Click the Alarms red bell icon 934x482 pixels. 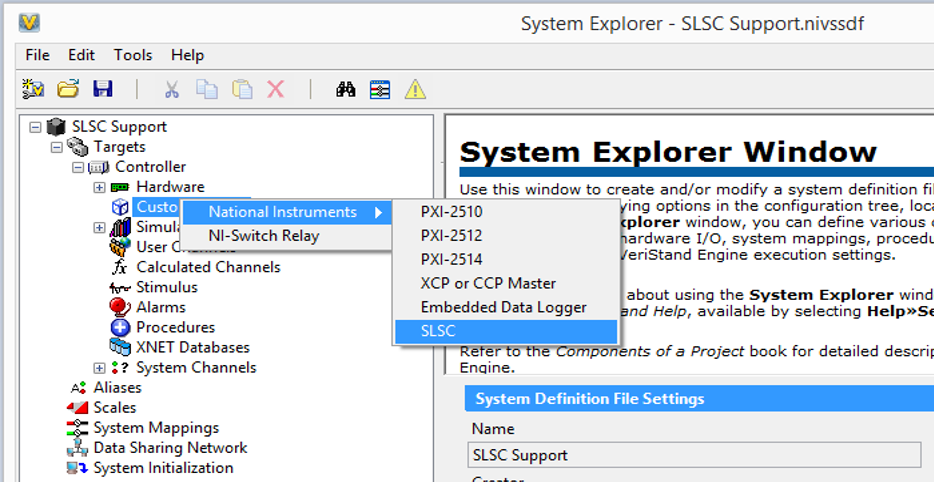(x=120, y=307)
